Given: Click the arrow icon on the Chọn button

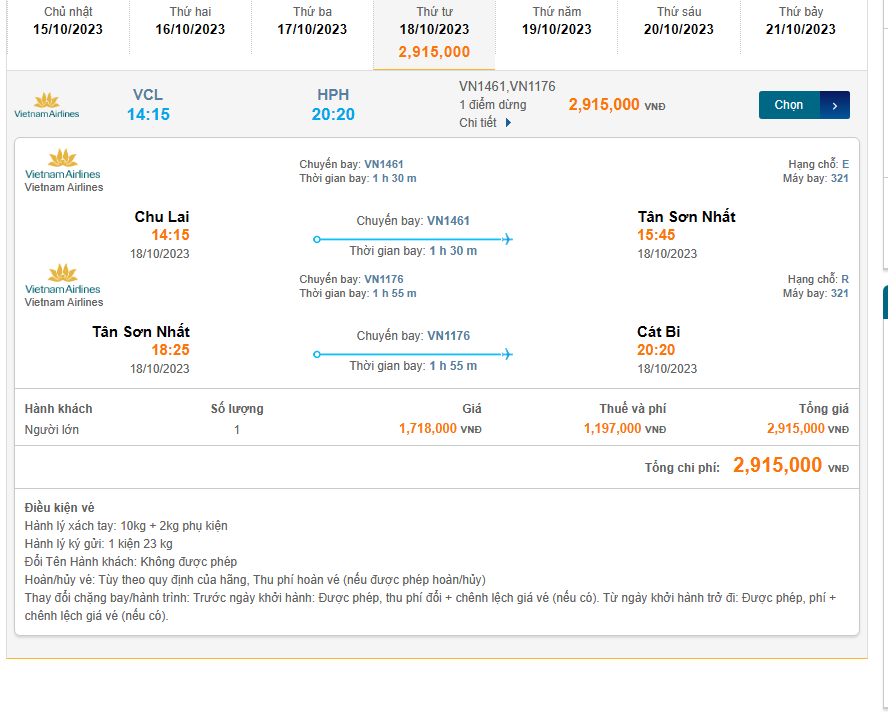Looking at the screenshot, I should click(x=835, y=105).
